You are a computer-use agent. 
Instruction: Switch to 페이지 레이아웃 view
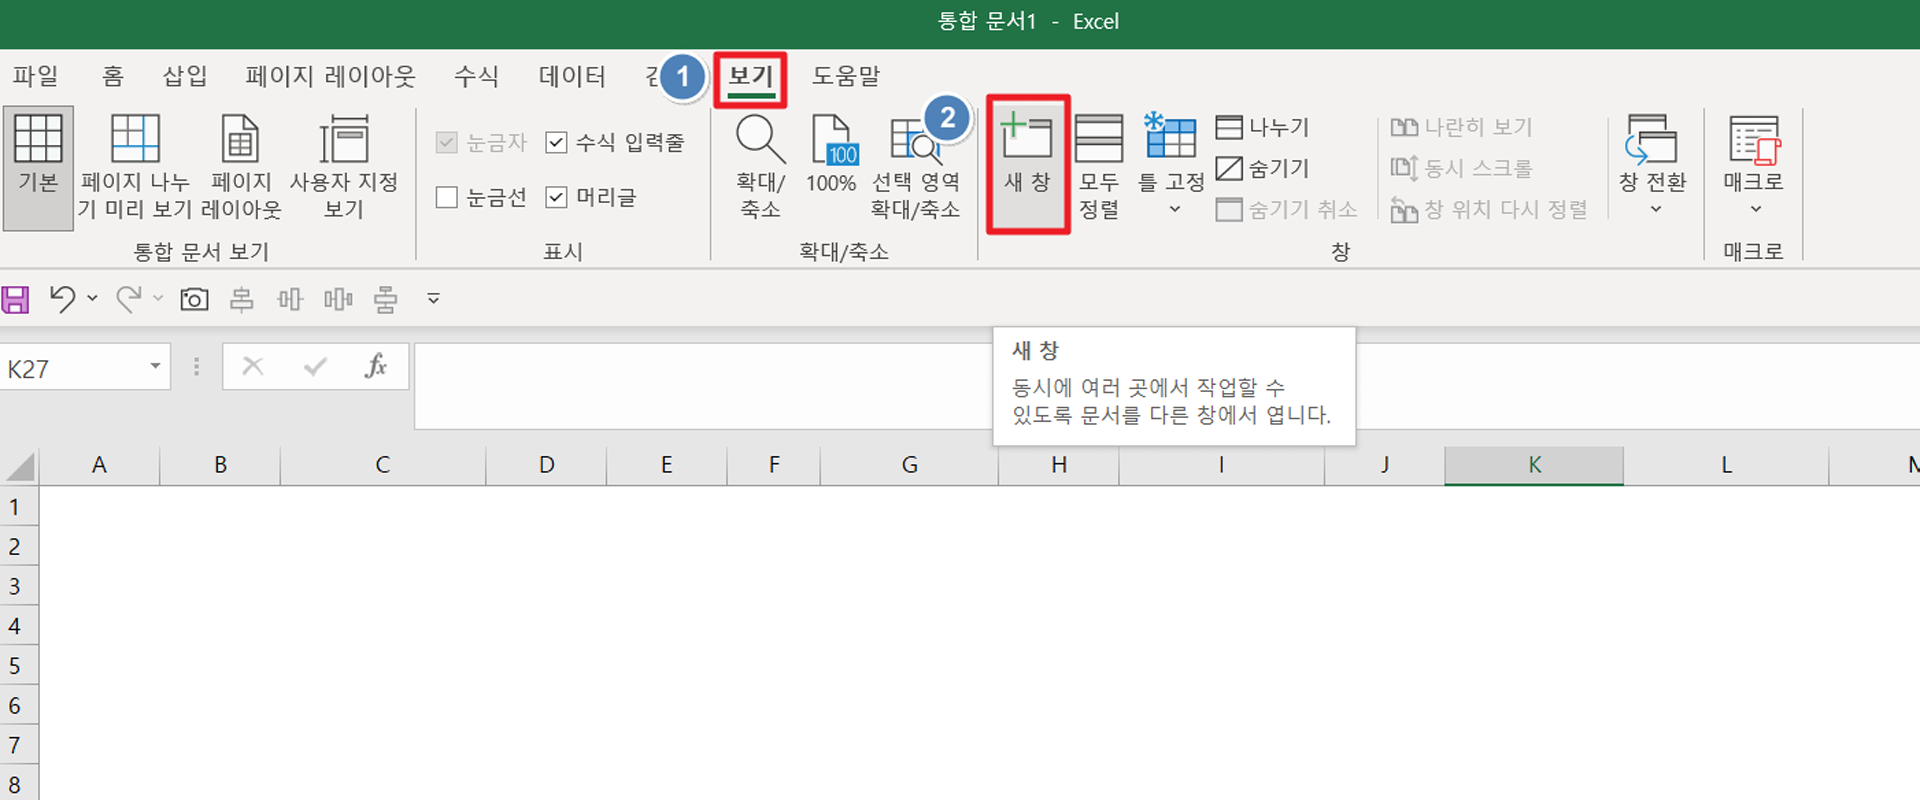pos(241,168)
